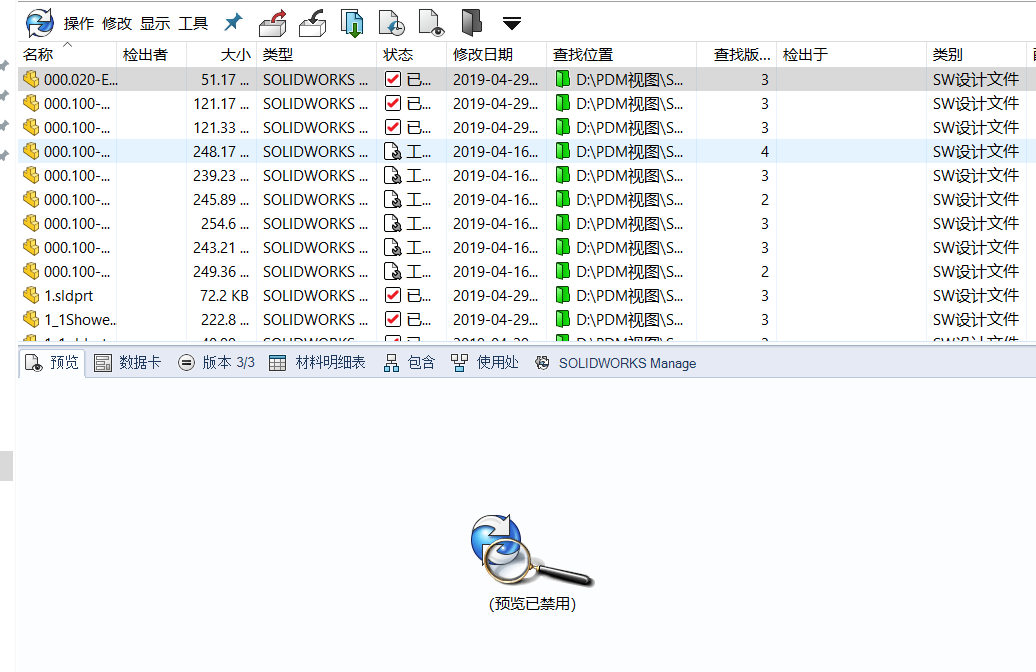The height and width of the screenshot is (672, 1036).
Task: Click the red checkmark state of 000.020-E file
Action: pos(393,80)
